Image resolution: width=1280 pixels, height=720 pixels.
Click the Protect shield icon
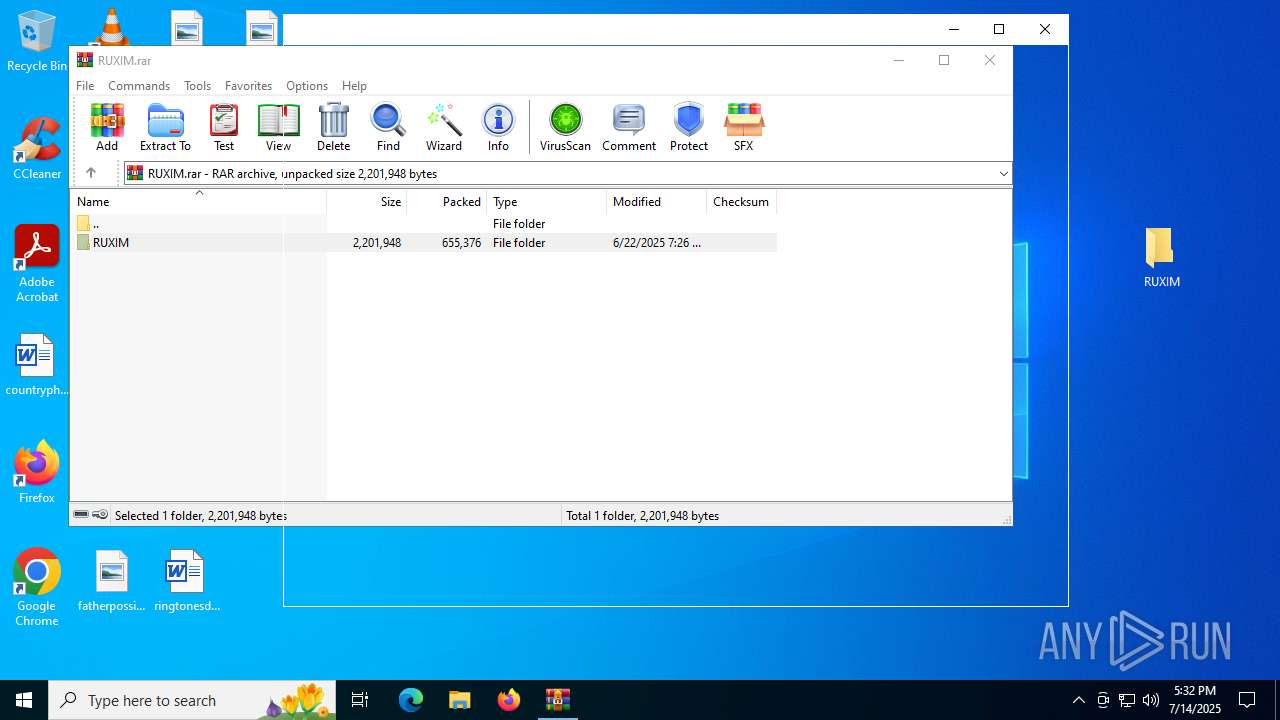tap(689, 127)
